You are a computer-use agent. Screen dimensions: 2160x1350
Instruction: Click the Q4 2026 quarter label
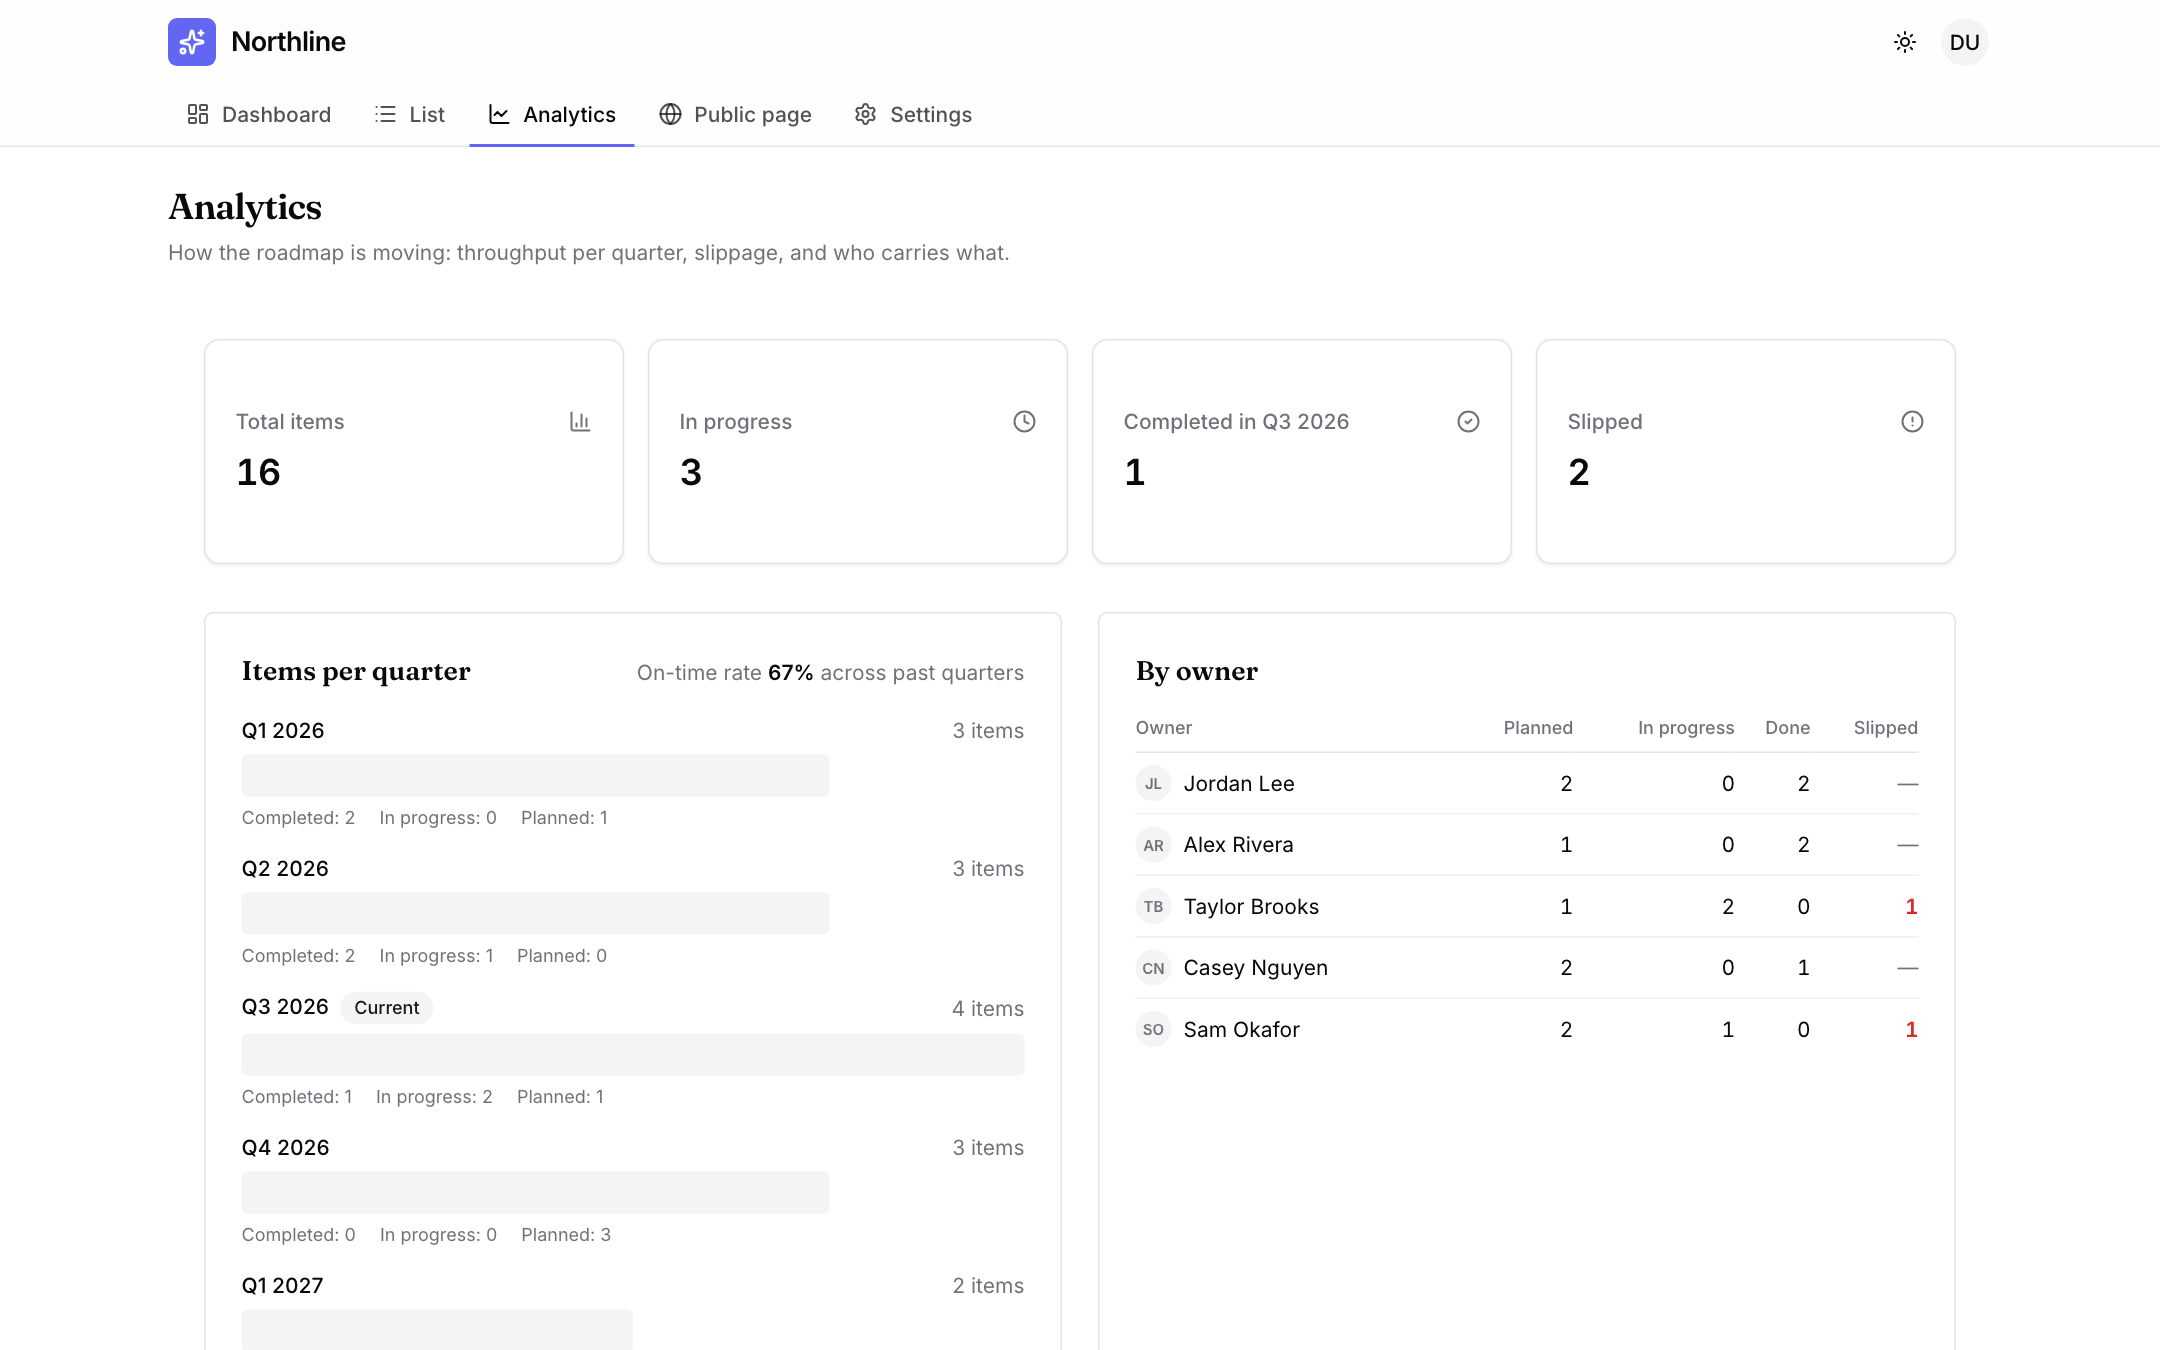click(x=285, y=1148)
